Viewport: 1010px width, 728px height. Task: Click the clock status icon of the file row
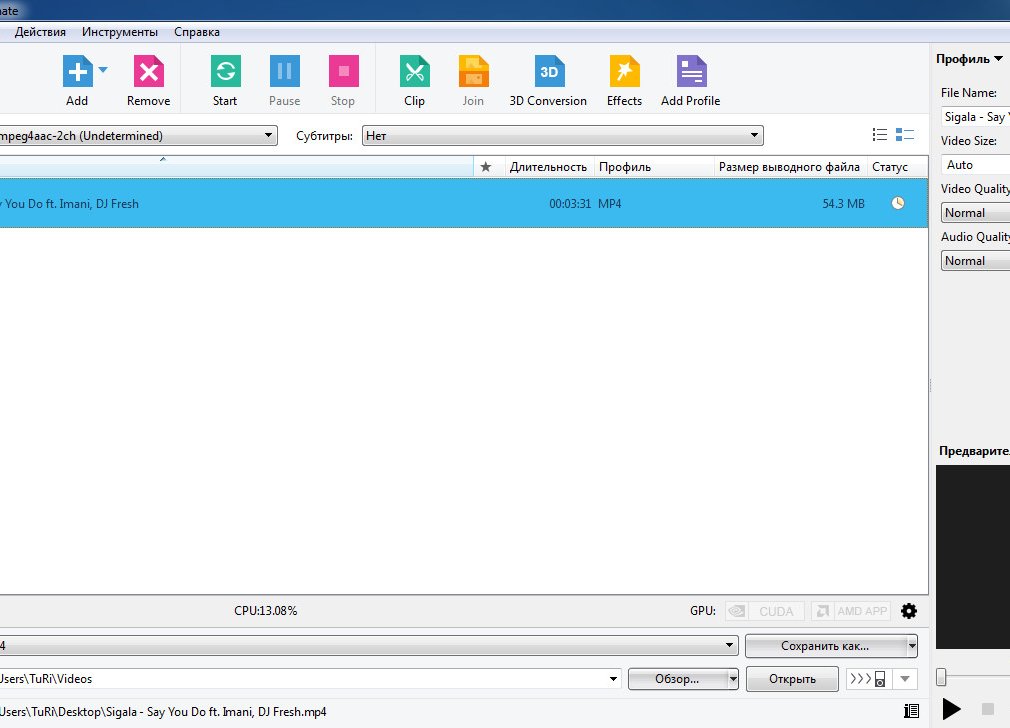(x=898, y=204)
